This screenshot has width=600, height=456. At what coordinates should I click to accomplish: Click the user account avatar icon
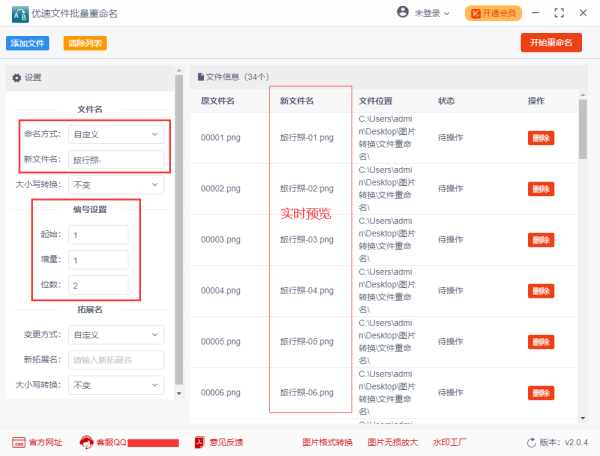click(x=402, y=13)
